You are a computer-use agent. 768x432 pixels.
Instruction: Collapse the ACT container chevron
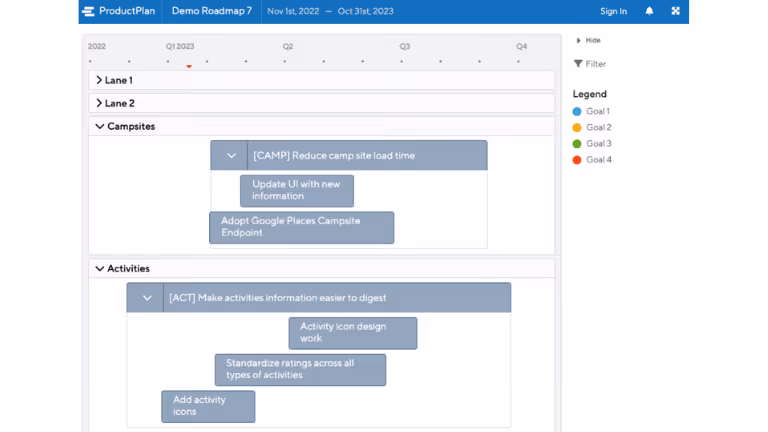coord(147,298)
